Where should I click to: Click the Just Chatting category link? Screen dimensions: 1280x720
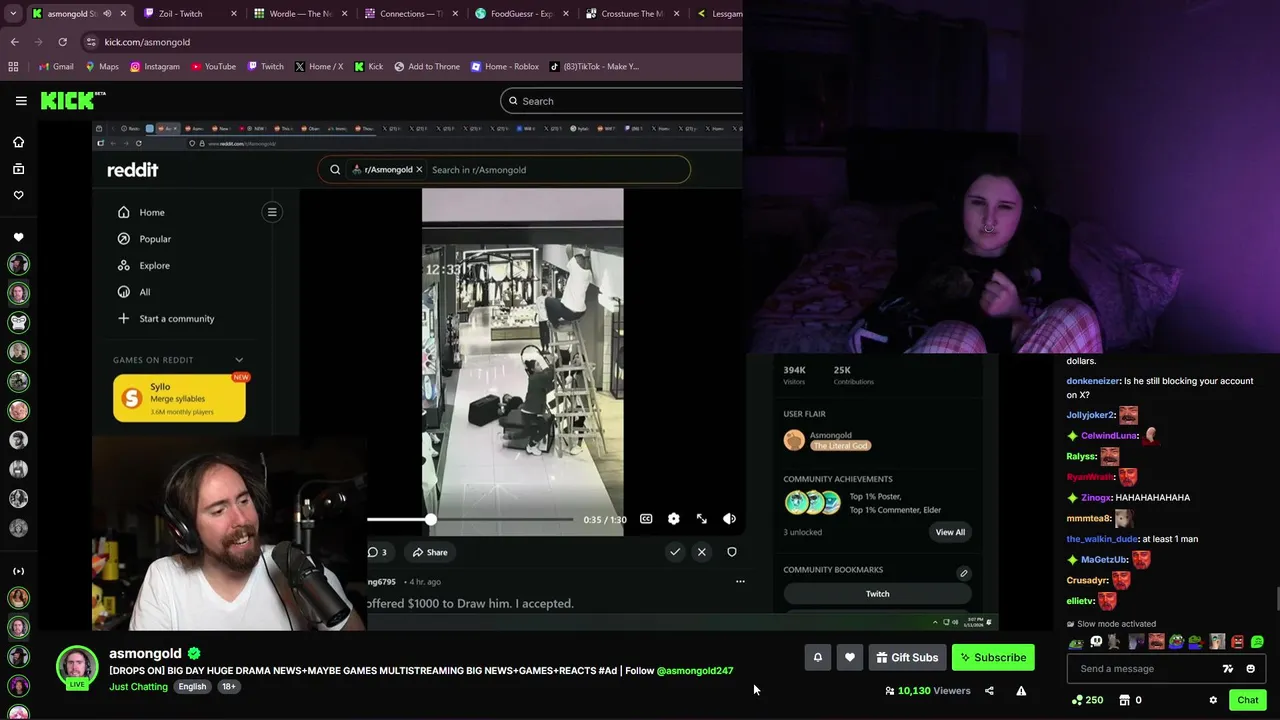(138, 687)
